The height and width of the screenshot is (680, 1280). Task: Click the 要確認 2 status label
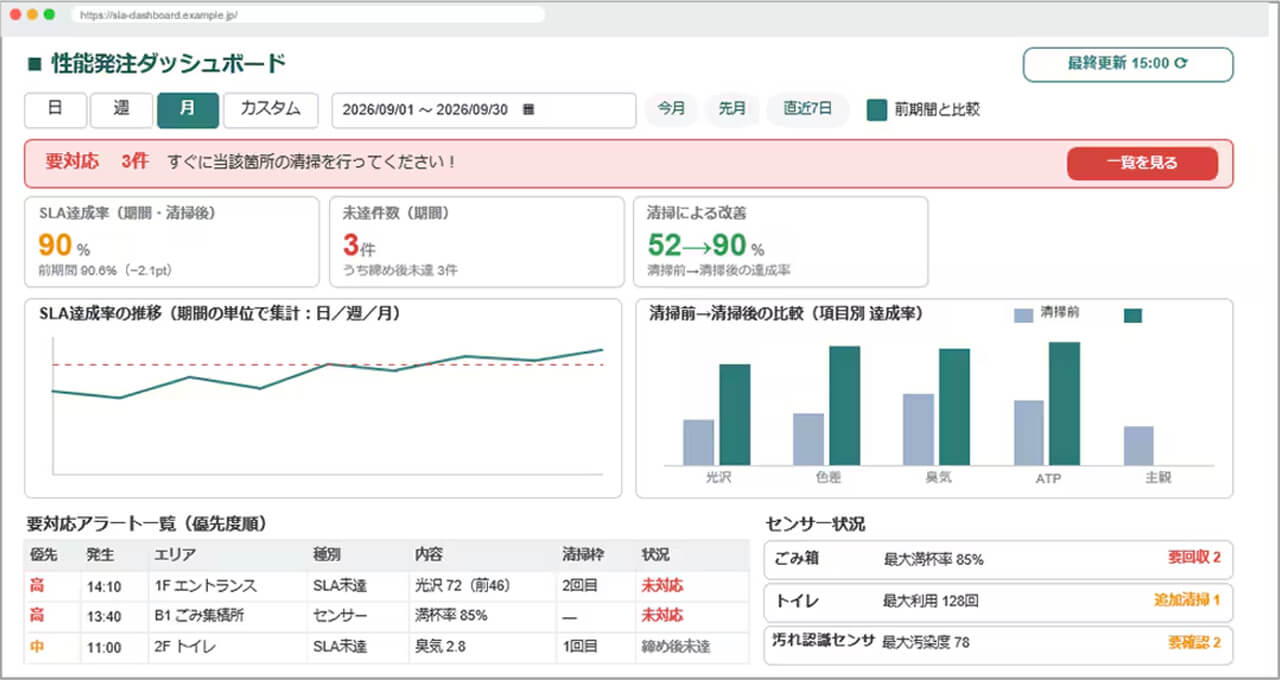tap(1193, 642)
